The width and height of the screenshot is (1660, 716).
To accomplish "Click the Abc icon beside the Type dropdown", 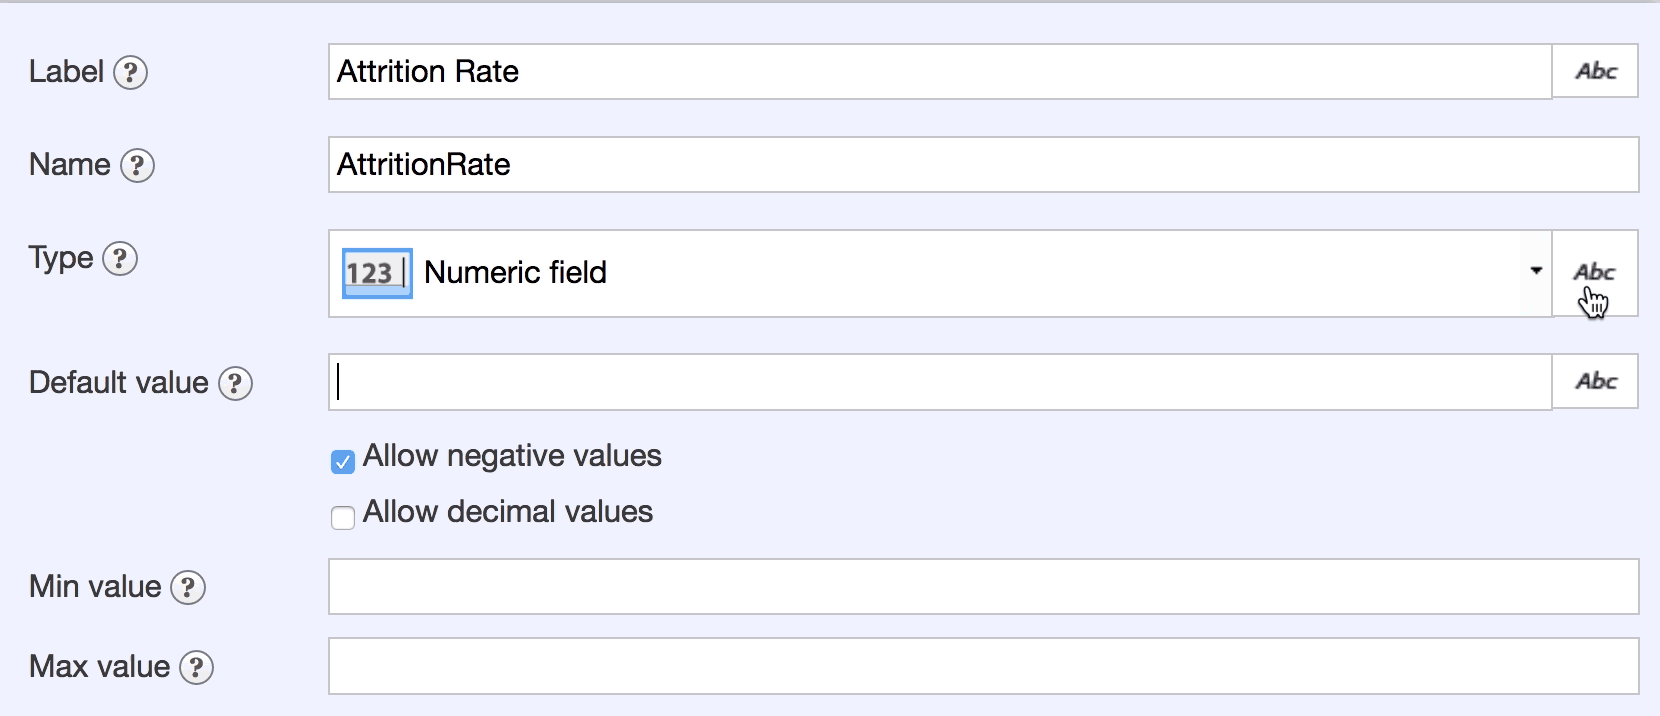I will click(1594, 273).
